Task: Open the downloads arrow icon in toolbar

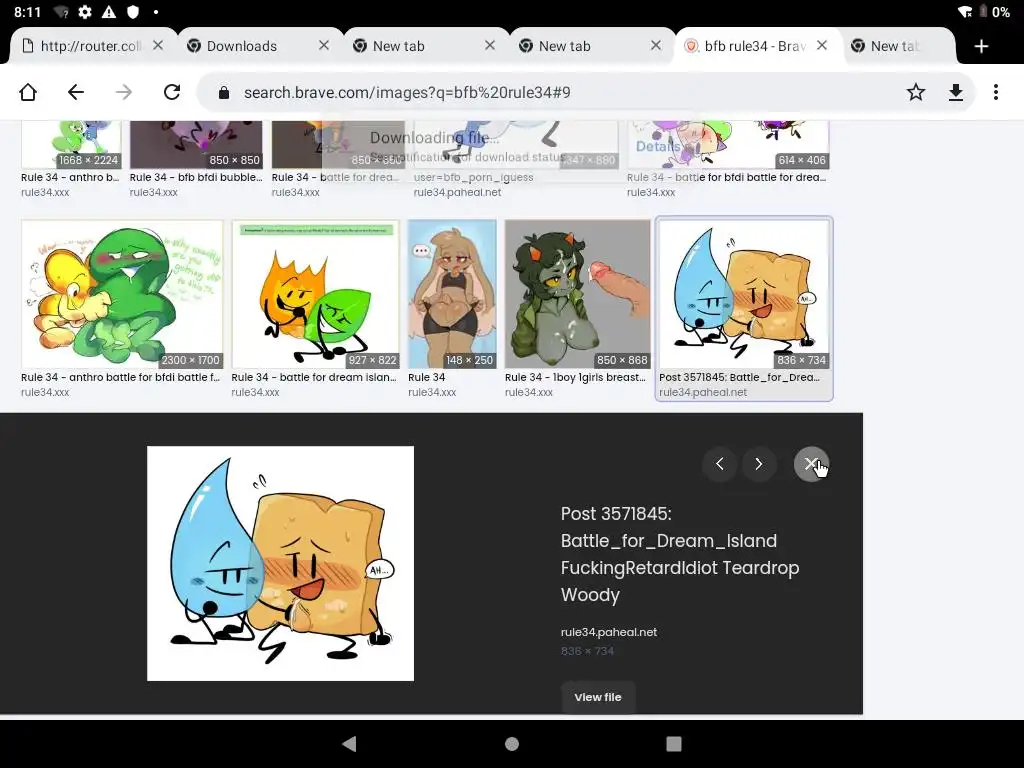Action: tap(955, 92)
